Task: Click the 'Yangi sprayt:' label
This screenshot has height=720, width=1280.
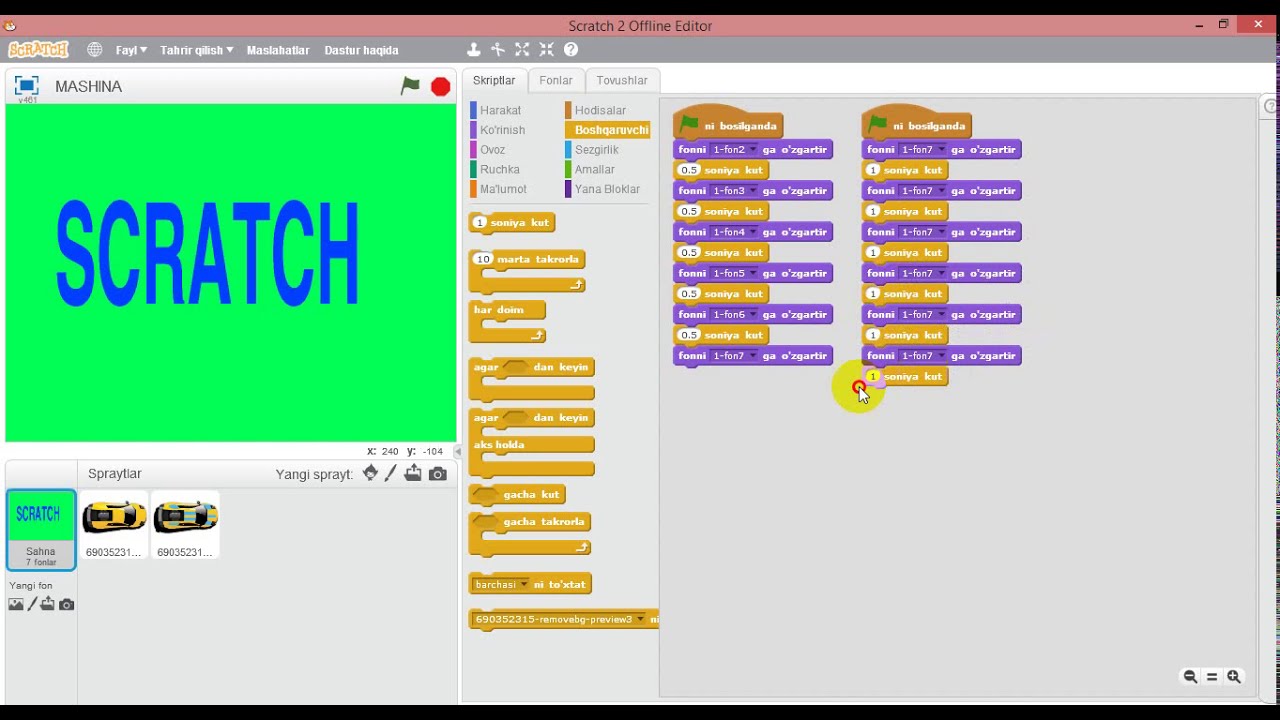Action: click(314, 474)
